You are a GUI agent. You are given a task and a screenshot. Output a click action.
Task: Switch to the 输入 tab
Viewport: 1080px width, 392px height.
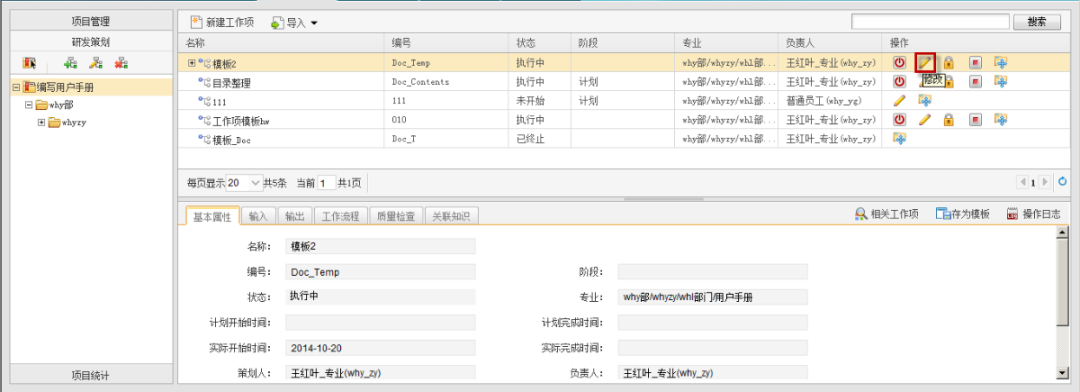click(x=258, y=216)
